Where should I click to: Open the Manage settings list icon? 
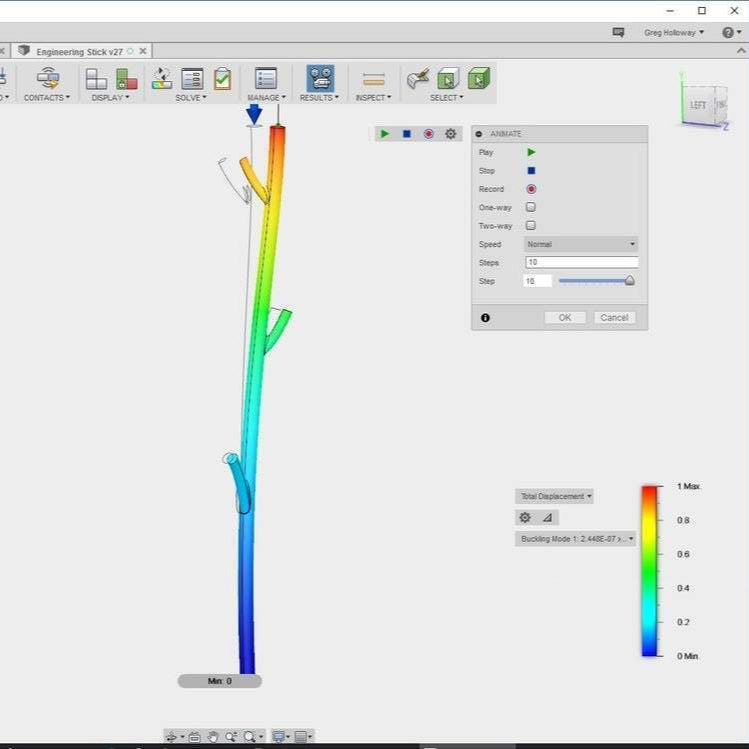[x=265, y=79]
